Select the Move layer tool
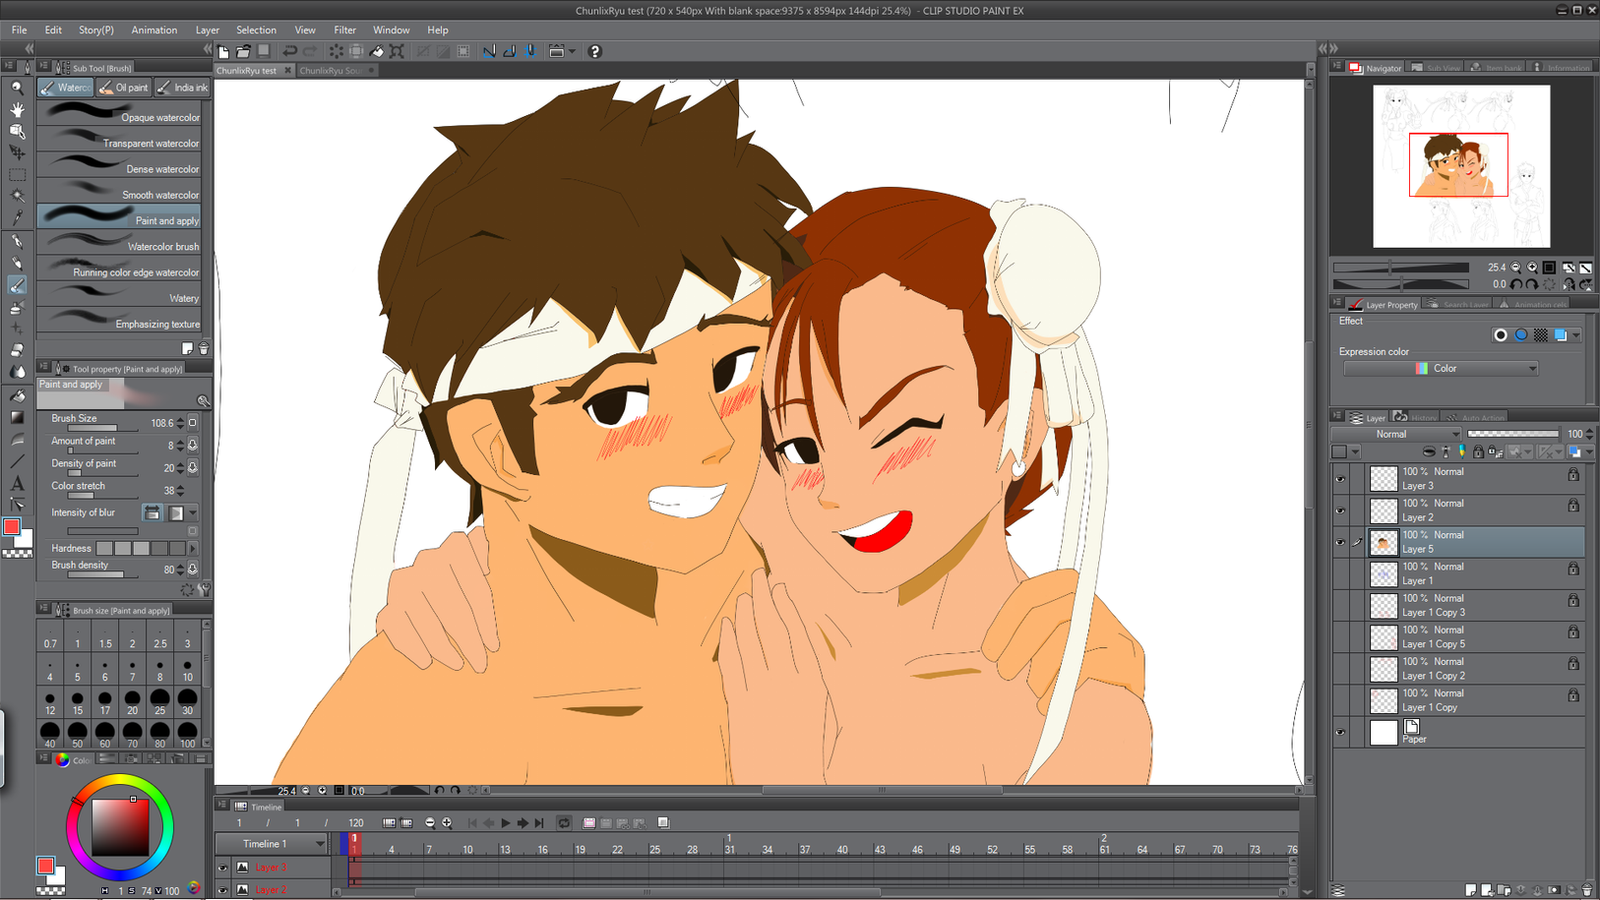This screenshot has height=900, width=1600. pos(17,153)
